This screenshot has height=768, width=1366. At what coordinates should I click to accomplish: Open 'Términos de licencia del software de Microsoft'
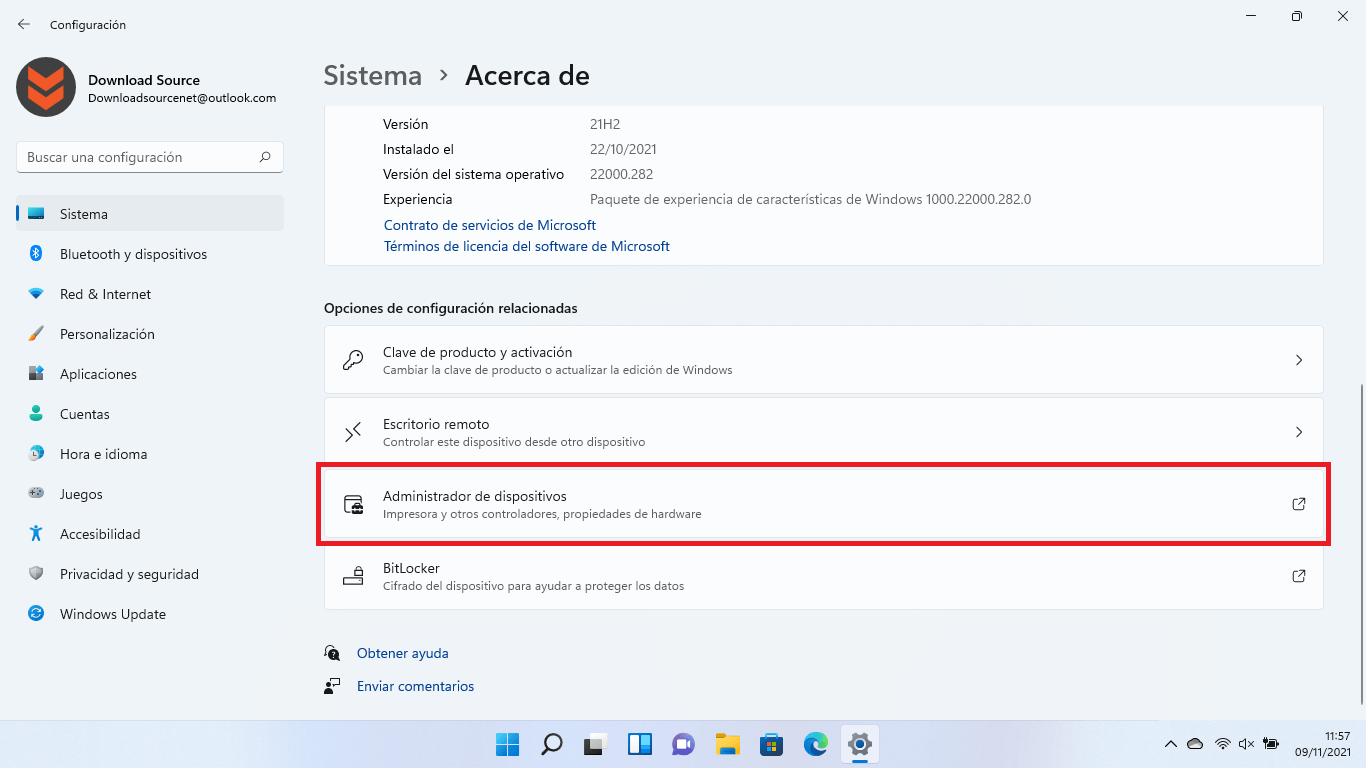coord(527,246)
